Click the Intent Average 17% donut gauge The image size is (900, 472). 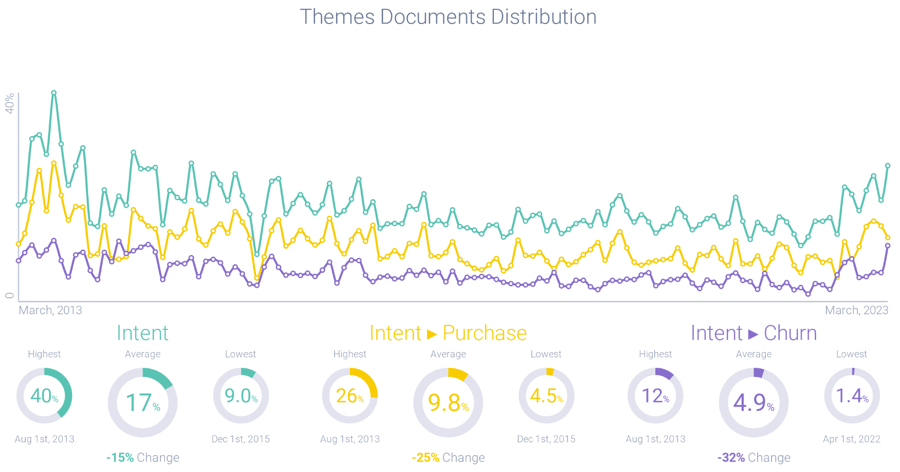[142, 402]
